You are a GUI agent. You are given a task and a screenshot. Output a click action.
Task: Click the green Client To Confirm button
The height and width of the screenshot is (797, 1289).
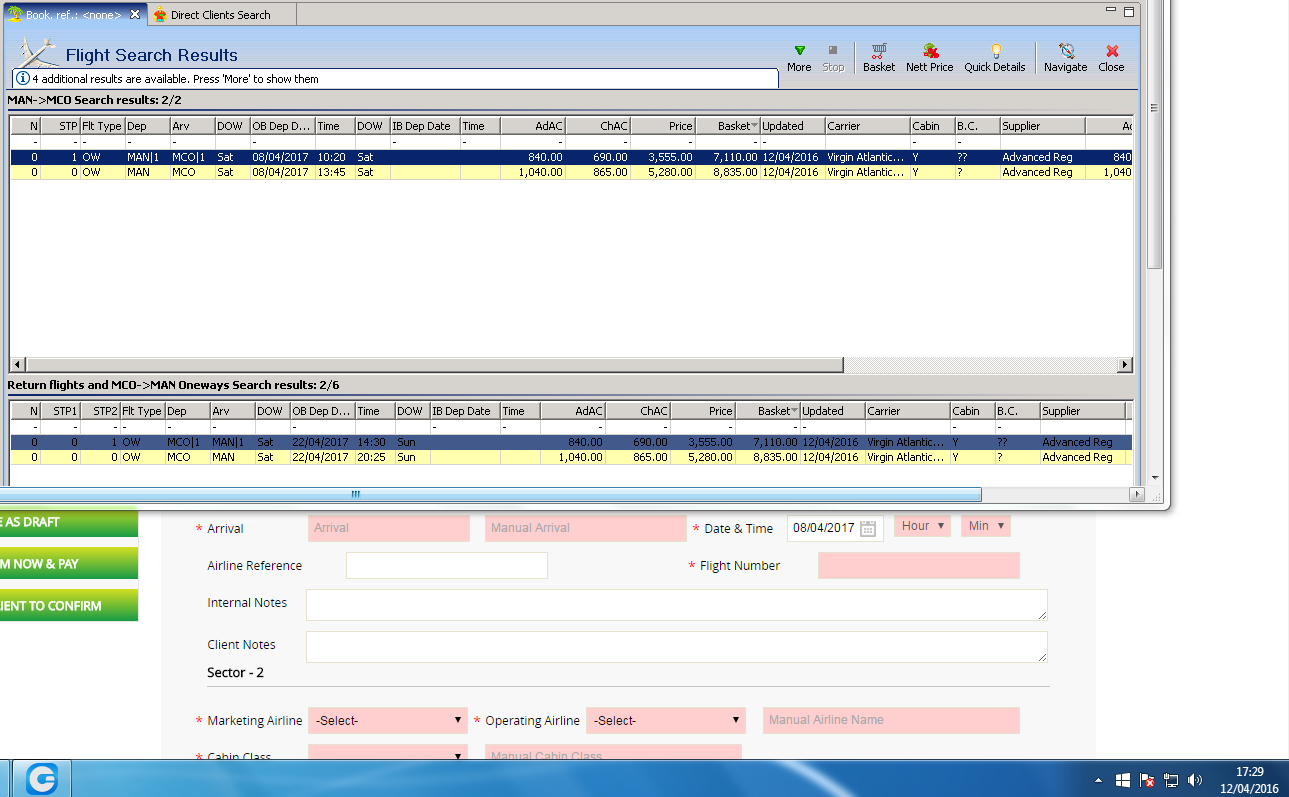click(68, 606)
